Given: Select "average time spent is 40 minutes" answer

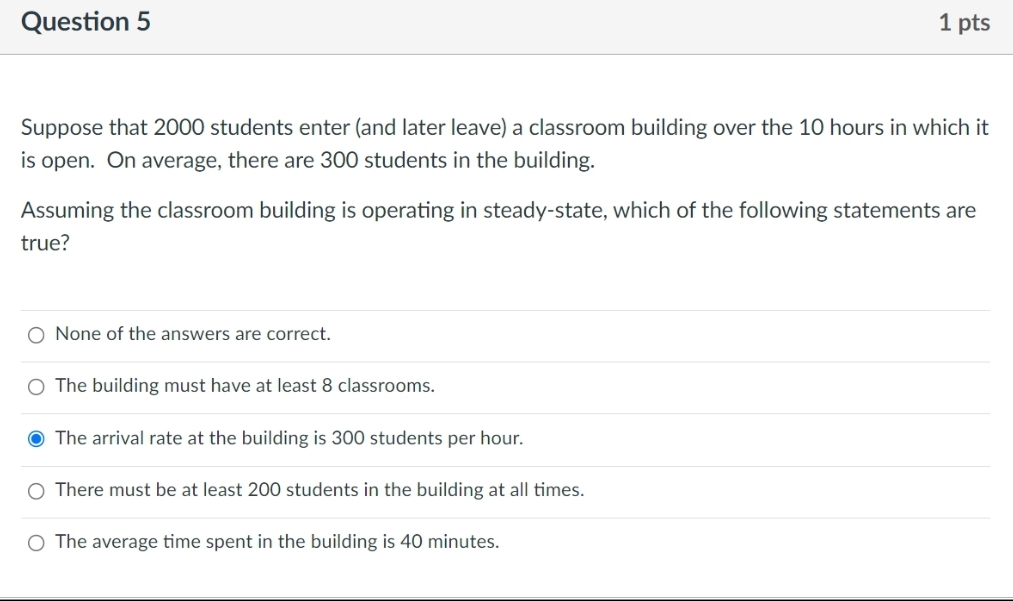Looking at the screenshot, I should [x=36, y=542].
